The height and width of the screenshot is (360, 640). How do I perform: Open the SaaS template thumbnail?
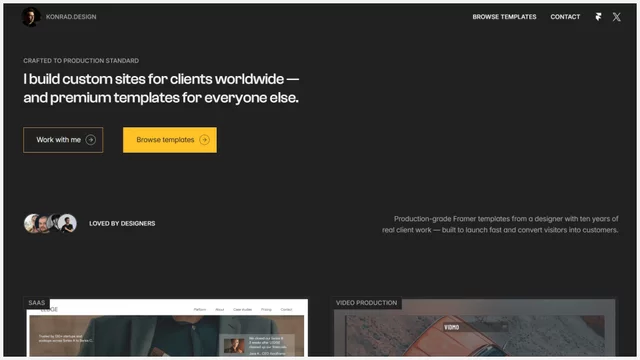pos(166,327)
